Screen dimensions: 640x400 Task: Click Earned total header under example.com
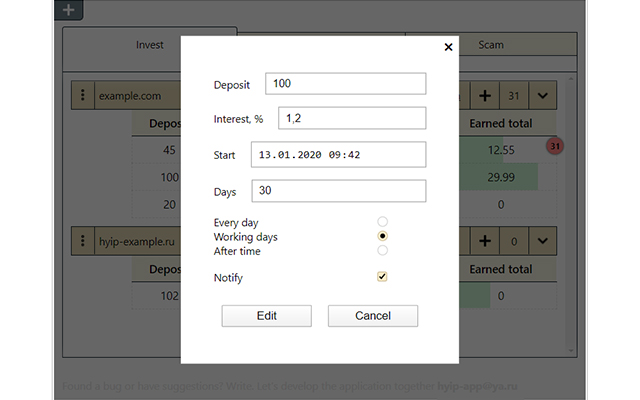[x=501, y=123]
